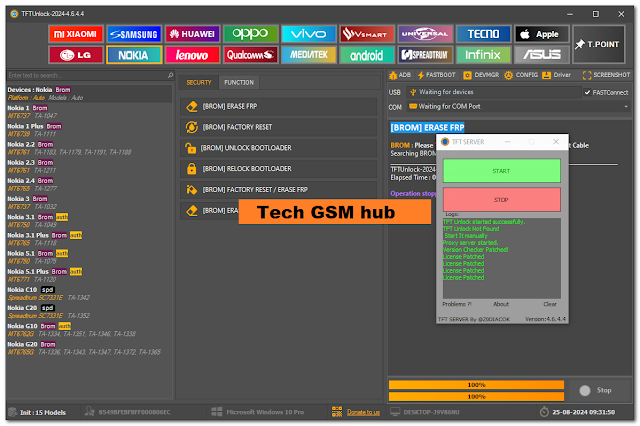
Task: Run [BROM] UNLOCK BOOTLOADER operation
Action: (x=278, y=148)
